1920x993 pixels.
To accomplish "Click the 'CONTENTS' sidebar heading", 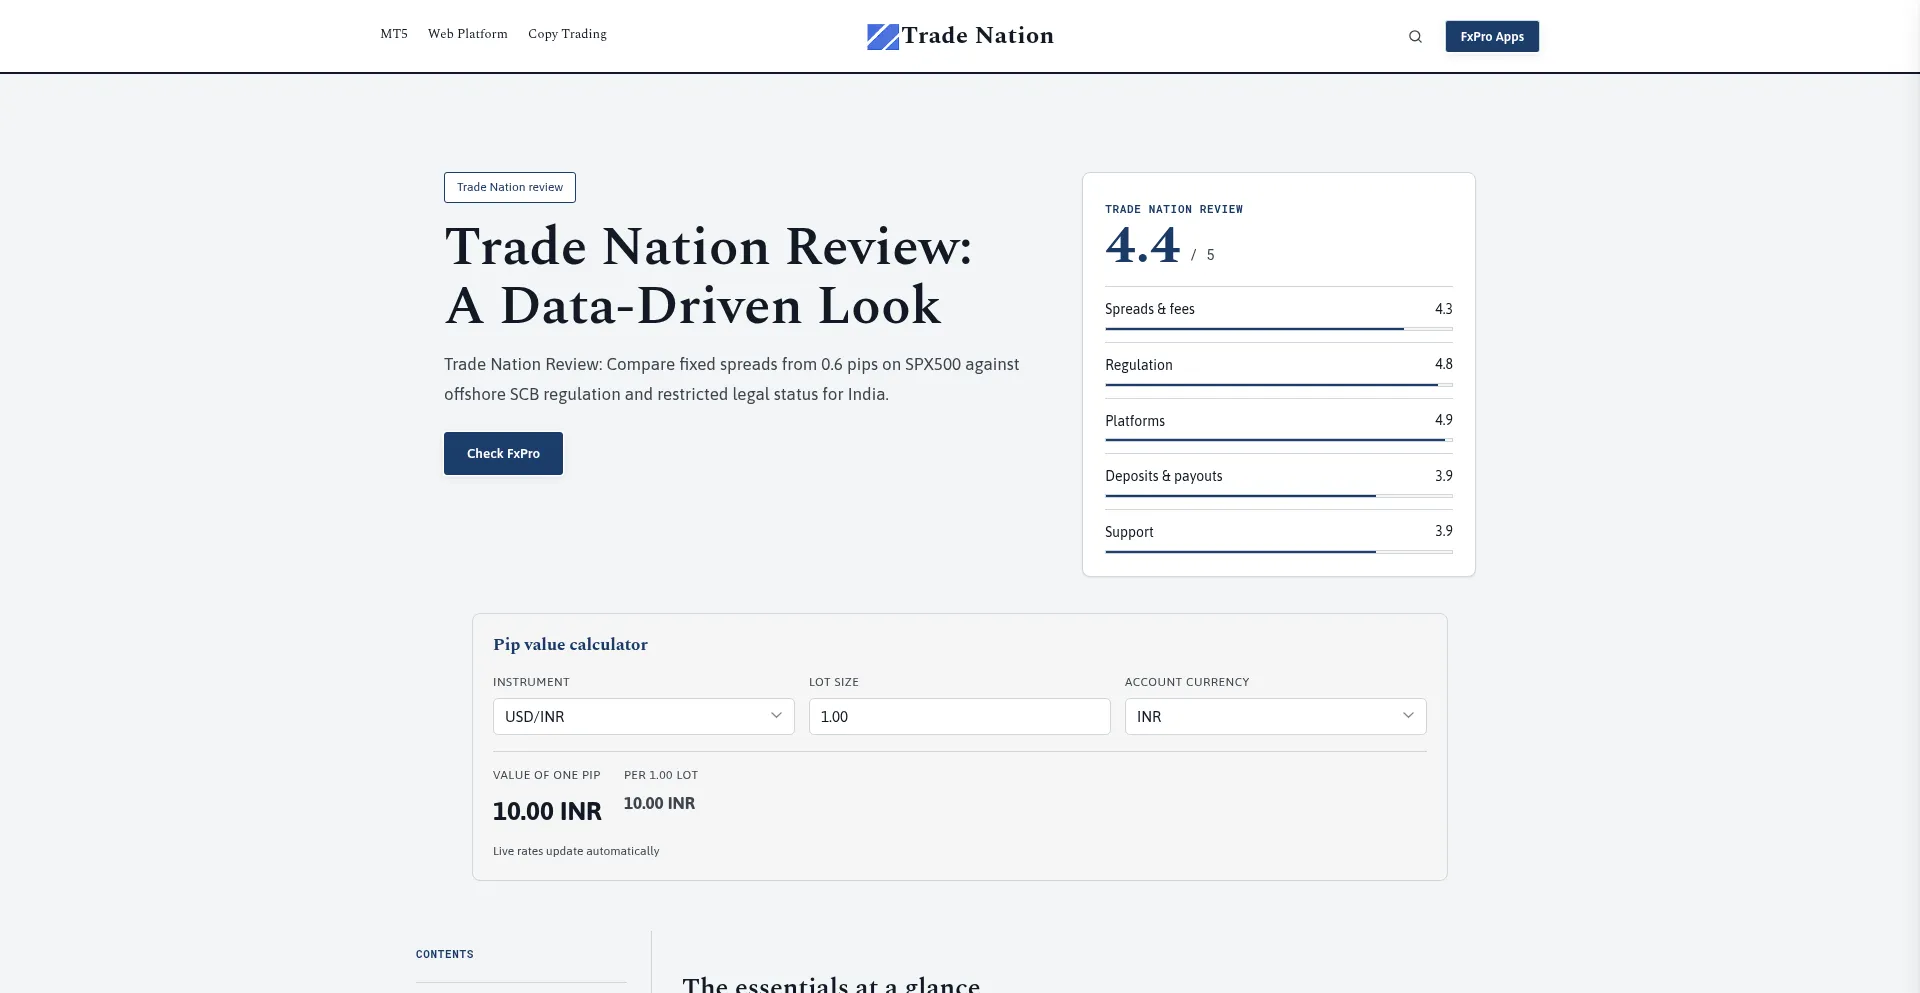I will (x=445, y=954).
